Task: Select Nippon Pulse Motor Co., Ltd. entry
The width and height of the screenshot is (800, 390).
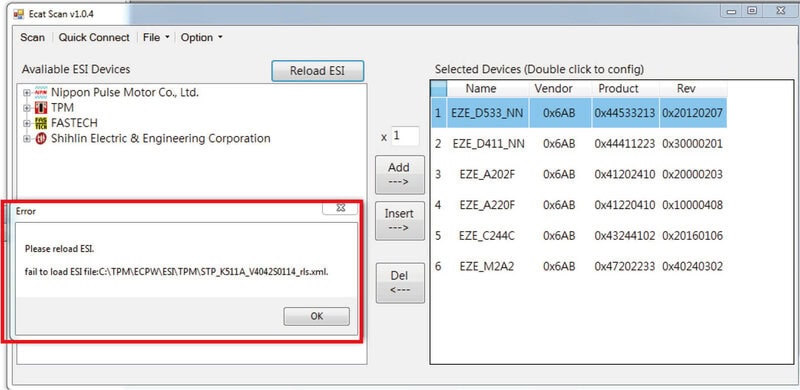Action: [x=125, y=93]
